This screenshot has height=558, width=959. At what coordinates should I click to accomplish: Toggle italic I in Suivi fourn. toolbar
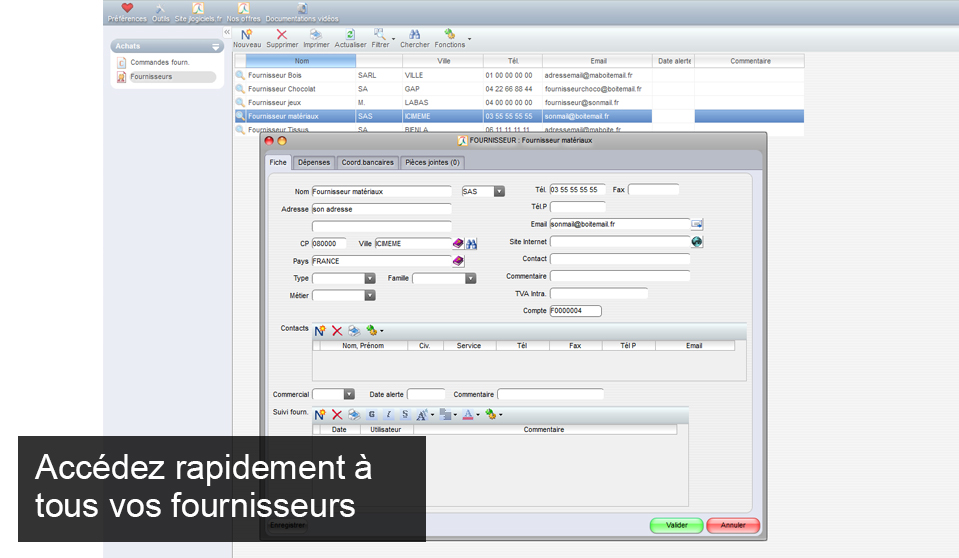(x=388, y=415)
